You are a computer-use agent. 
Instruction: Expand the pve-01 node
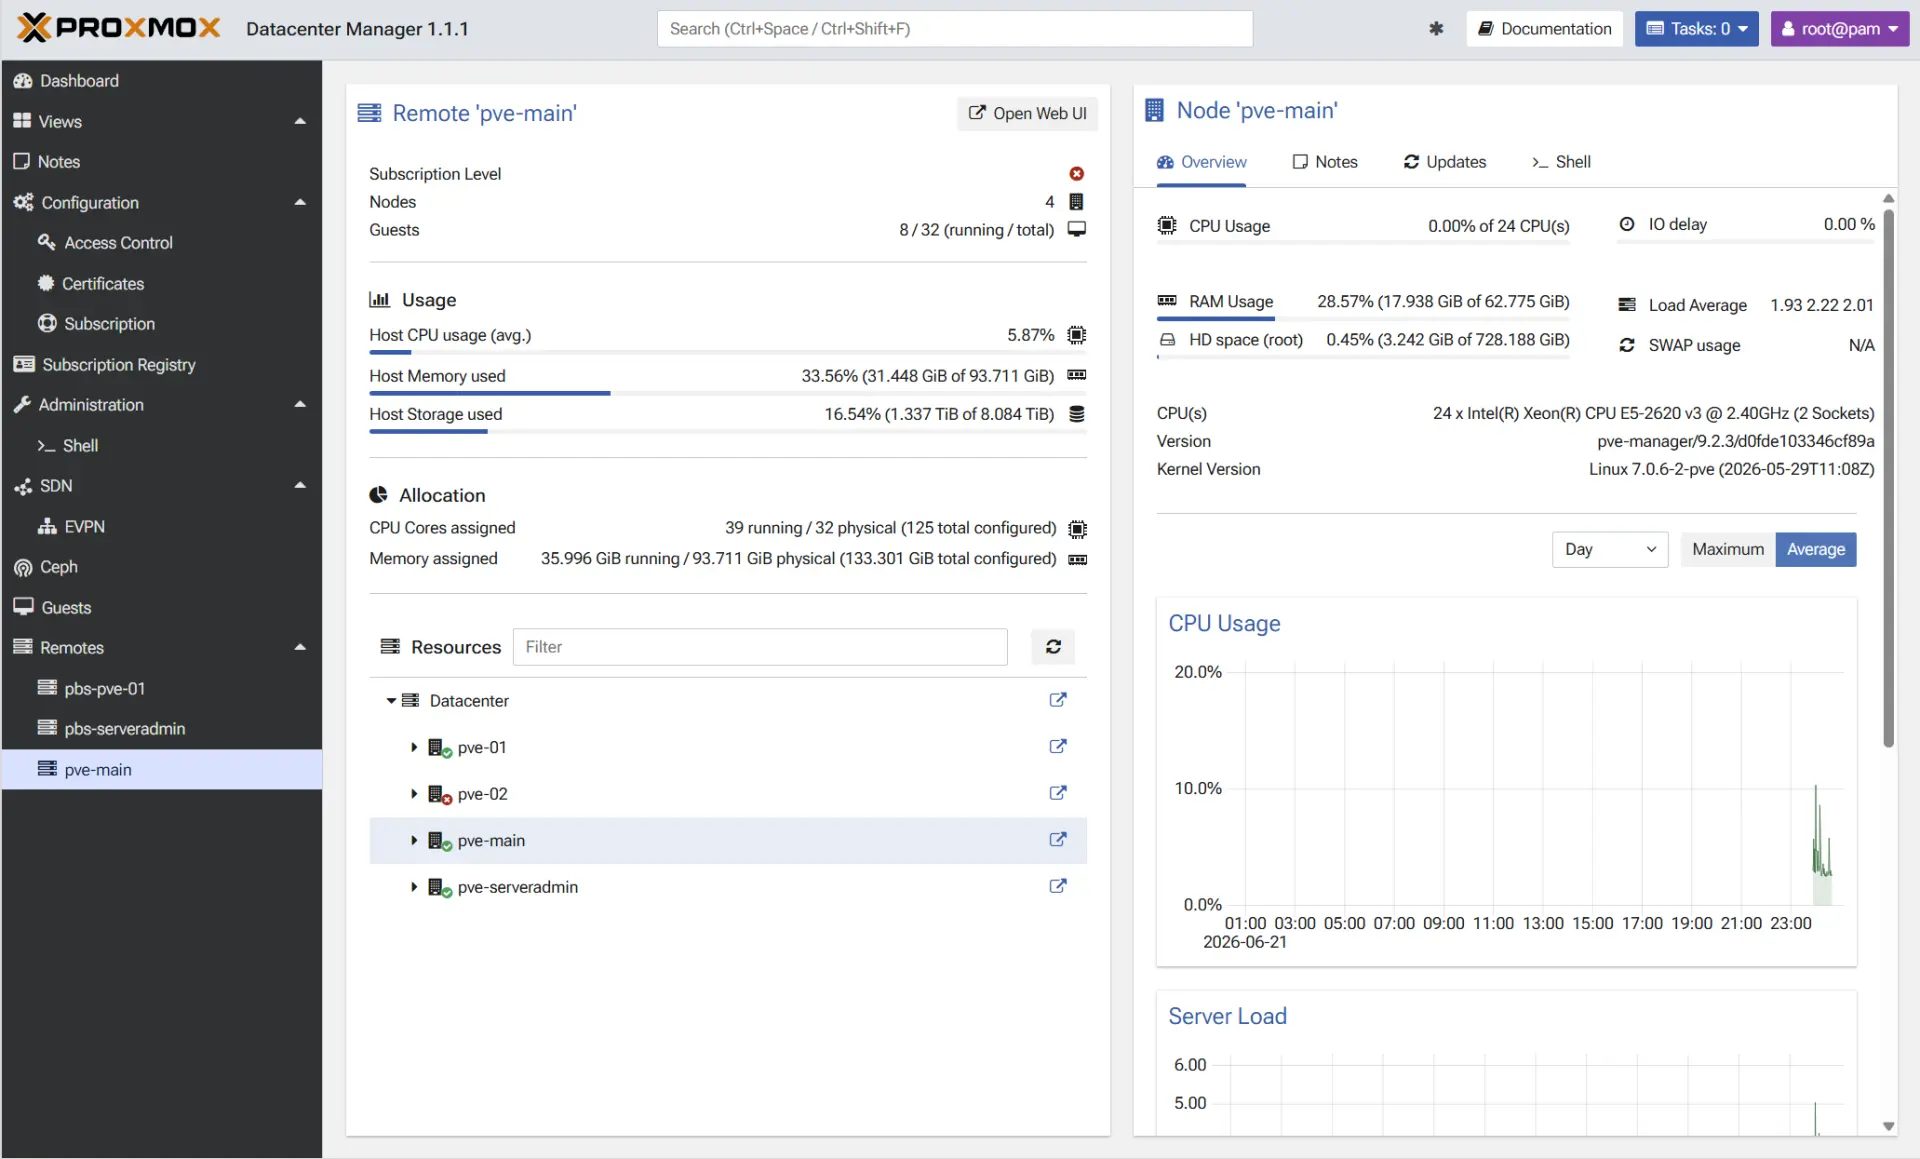coord(414,748)
